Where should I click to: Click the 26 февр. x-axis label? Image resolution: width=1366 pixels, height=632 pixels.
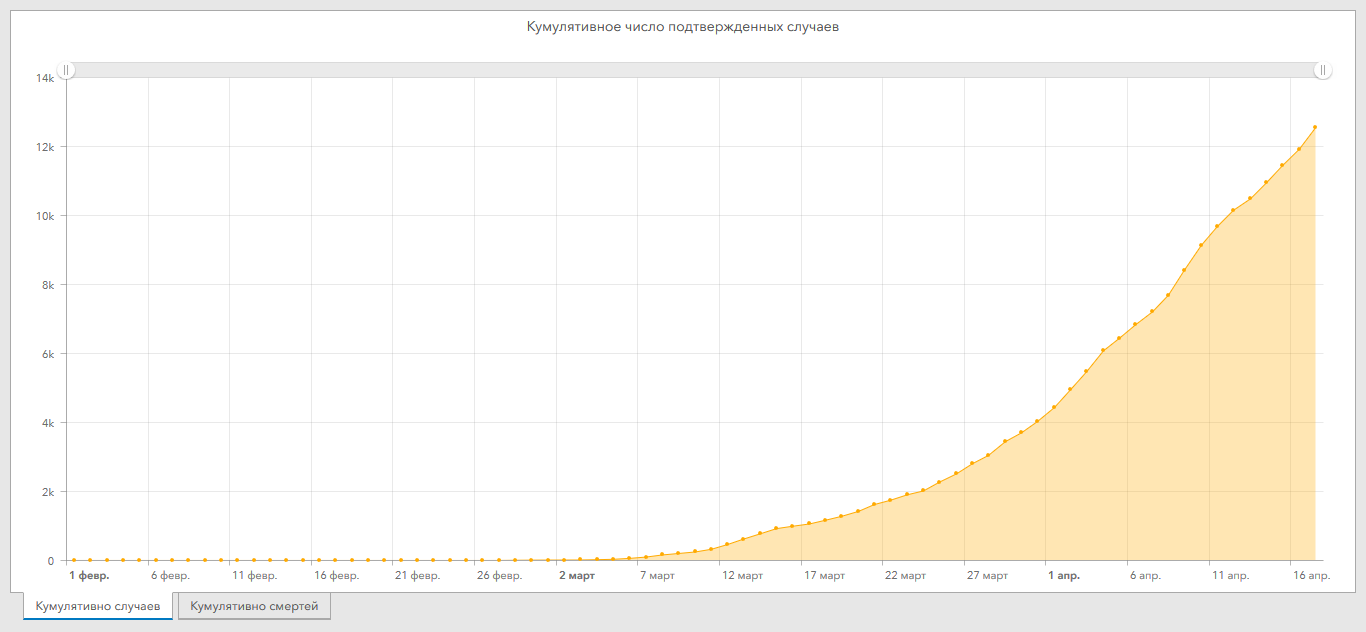click(x=499, y=576)
